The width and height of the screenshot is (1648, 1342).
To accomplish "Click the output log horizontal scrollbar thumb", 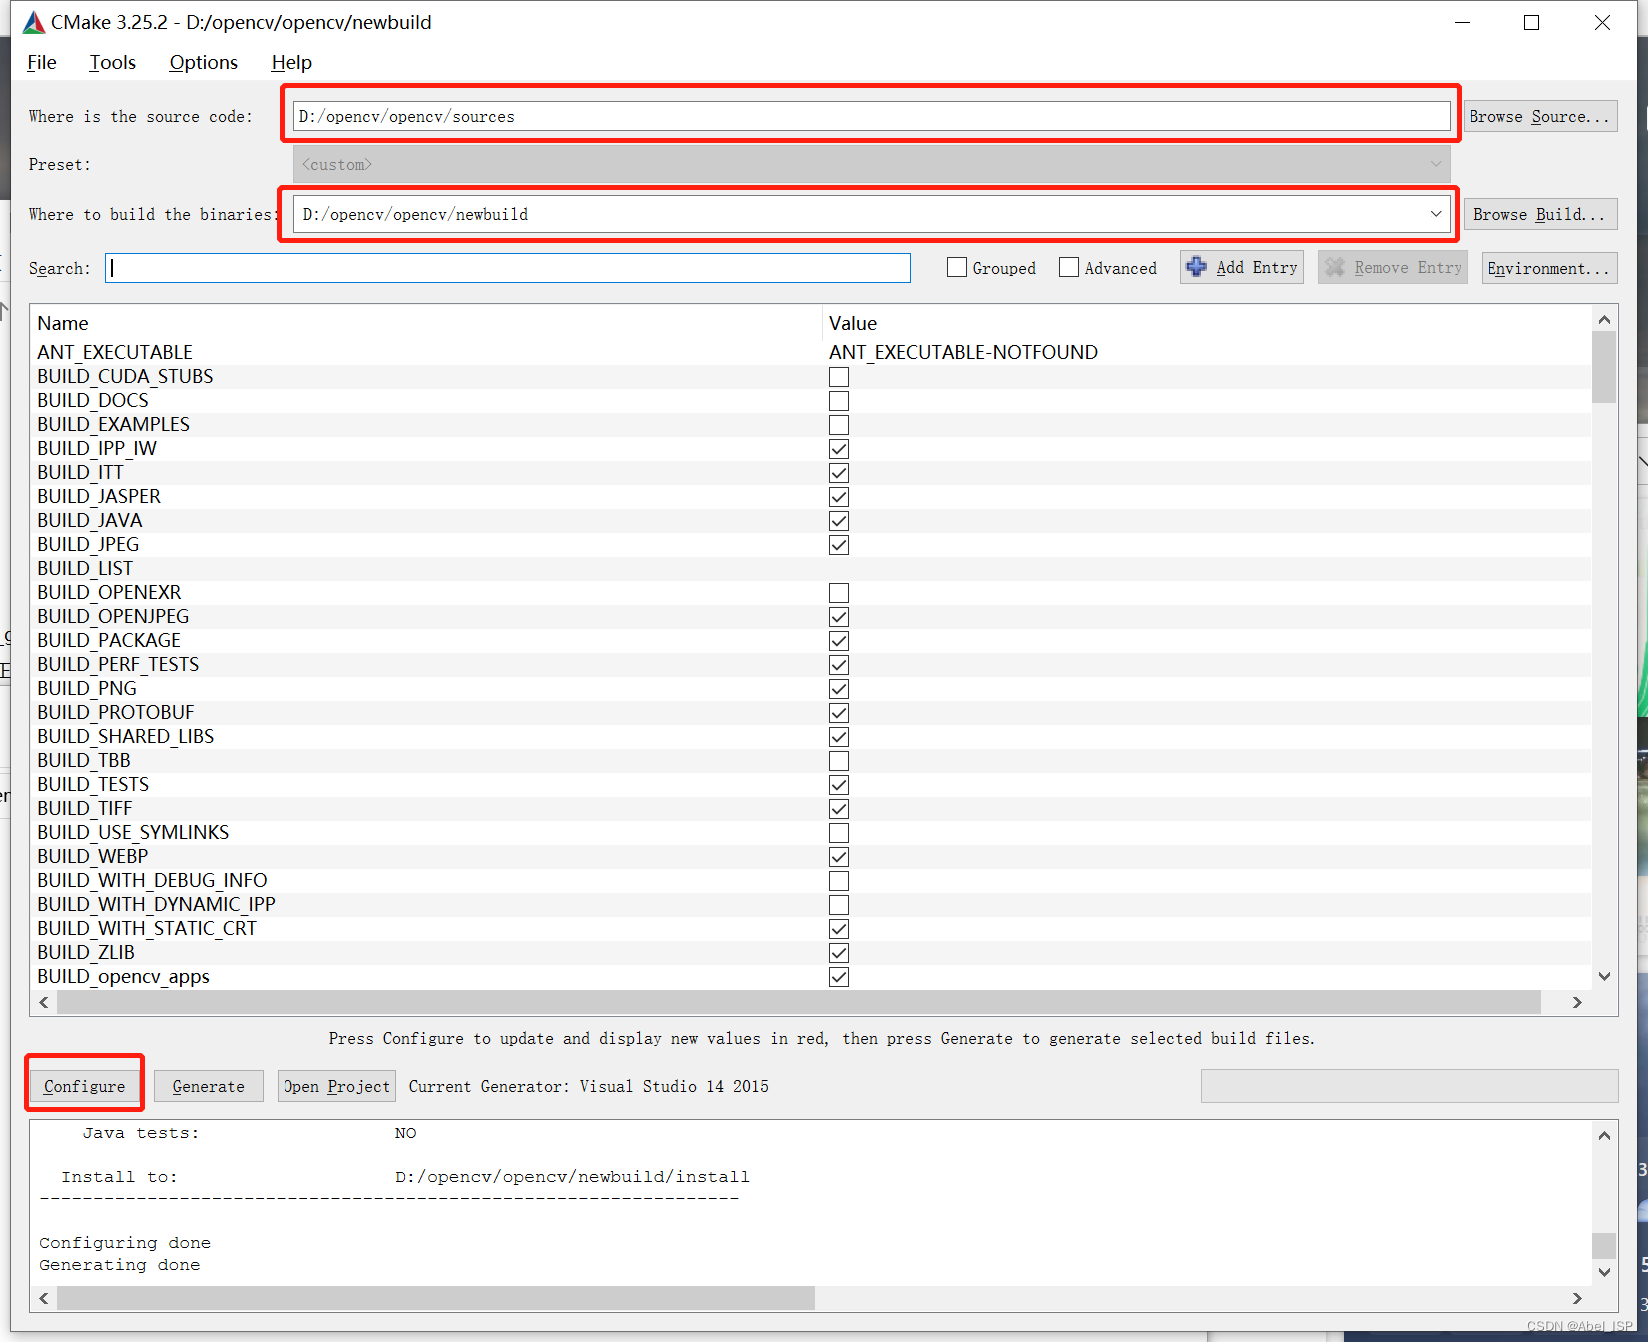I will coord(436,1298).
